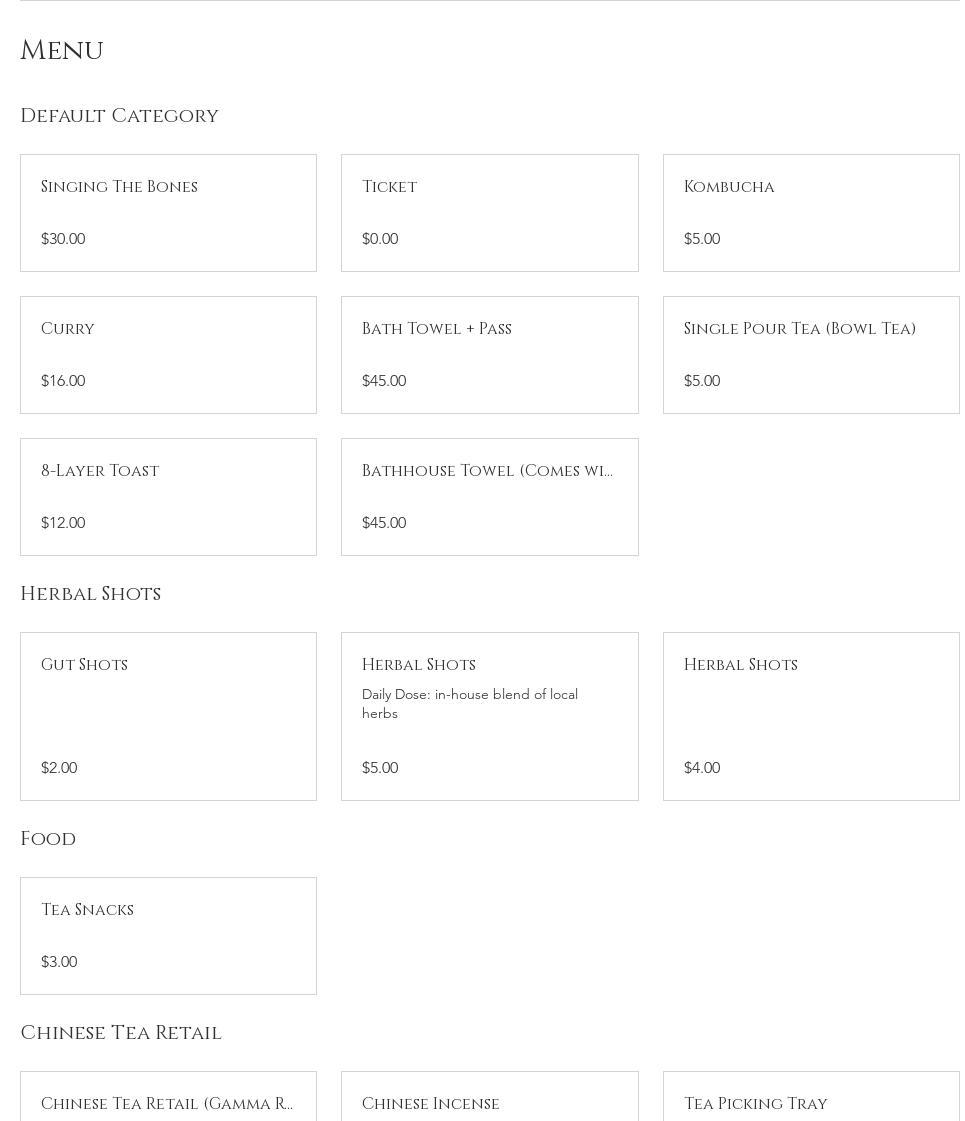Open the Tea Snacks menu item
The width and height of the screenshot is (965, 1121).
pos(168,935)
